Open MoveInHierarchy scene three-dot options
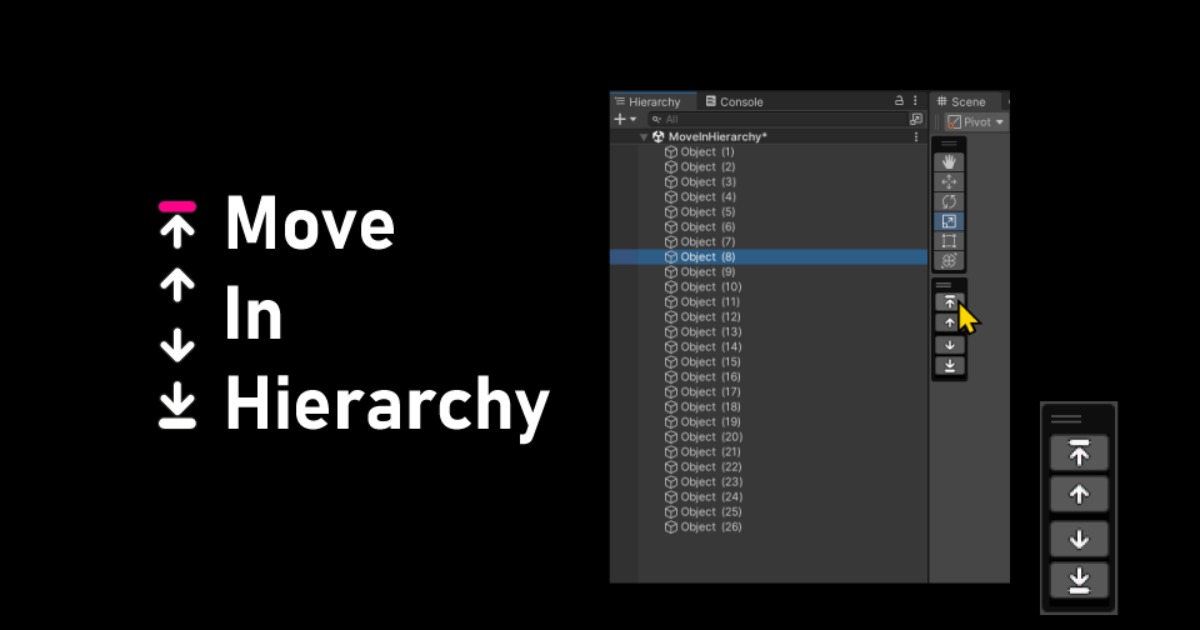1200x630 pixels. click(x=916, y=137)
